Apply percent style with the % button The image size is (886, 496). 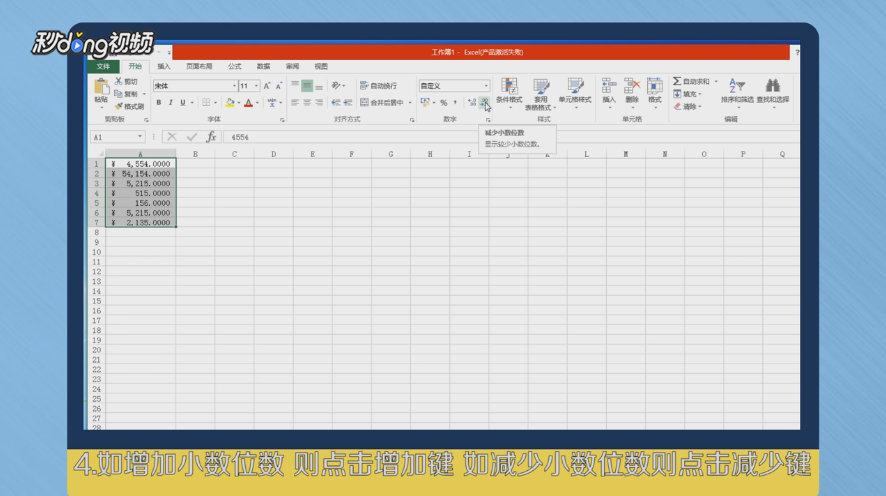444,103
